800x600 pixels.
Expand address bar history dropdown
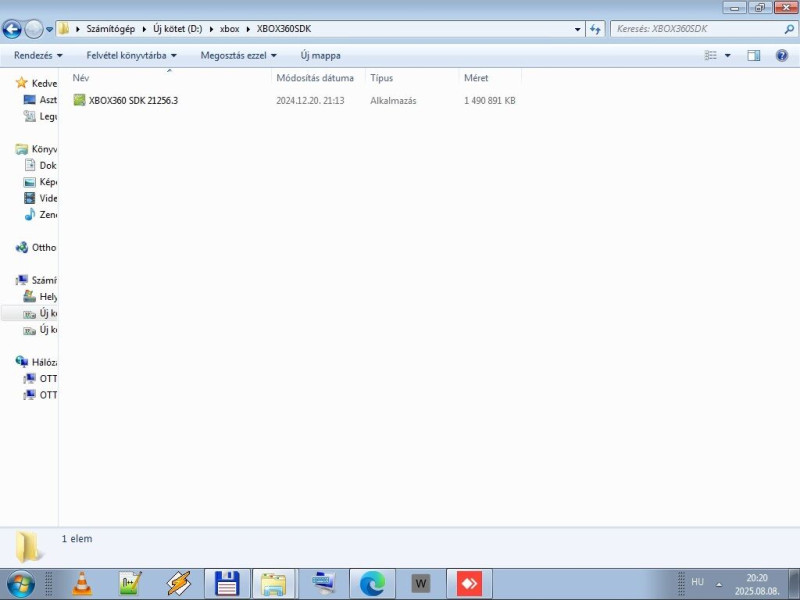578,30
